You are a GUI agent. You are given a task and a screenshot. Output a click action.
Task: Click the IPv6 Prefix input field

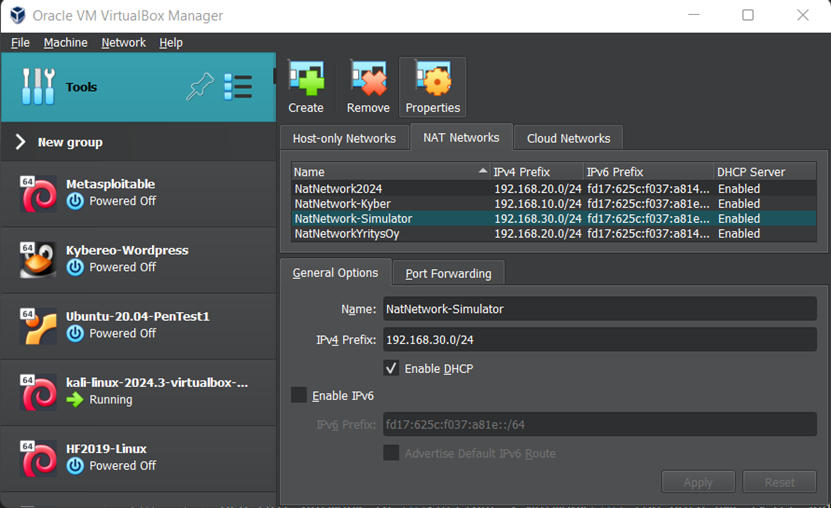coord(600,424)
